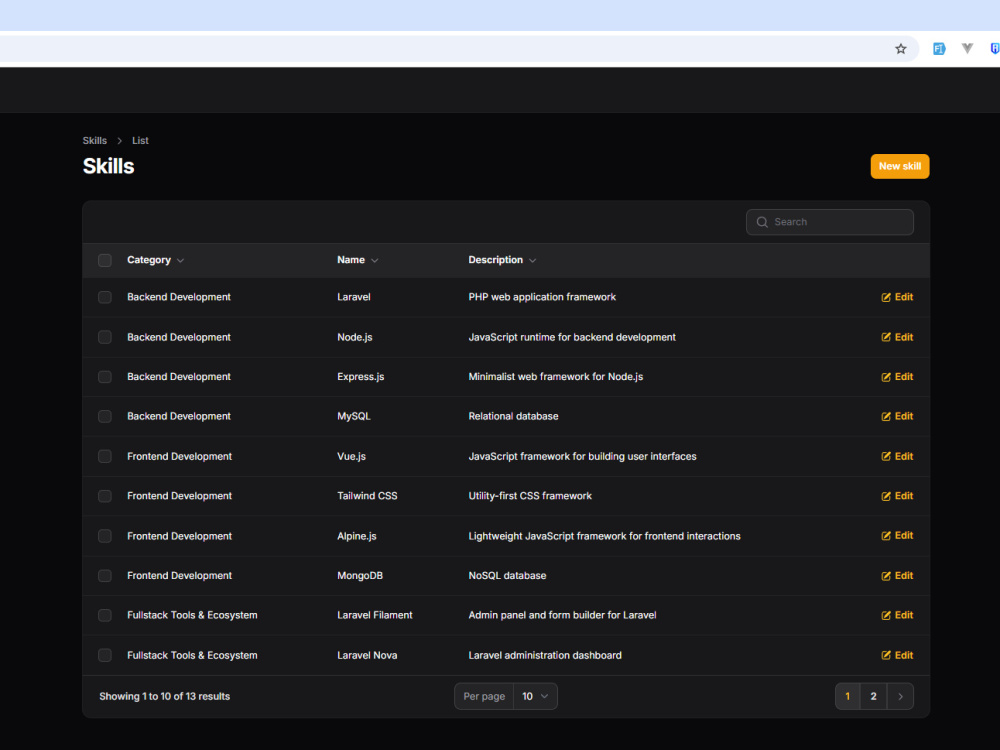
Task: Edit the Vue.js skill
Action: tap(897, 457)
